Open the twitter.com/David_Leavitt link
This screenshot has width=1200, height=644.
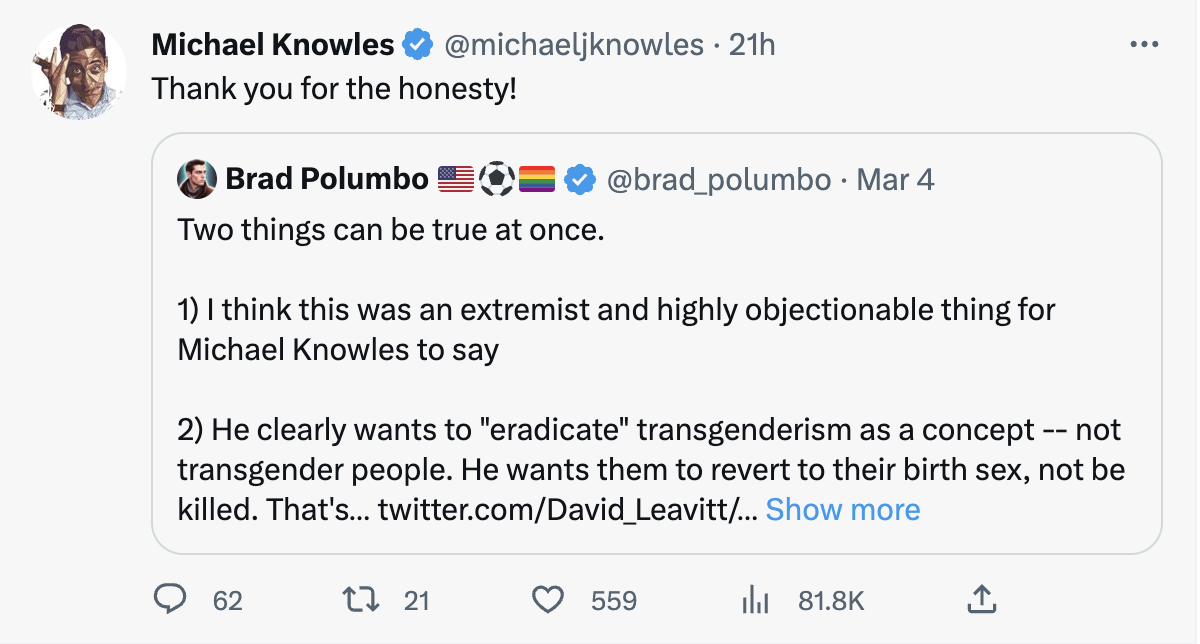[566, 510]
